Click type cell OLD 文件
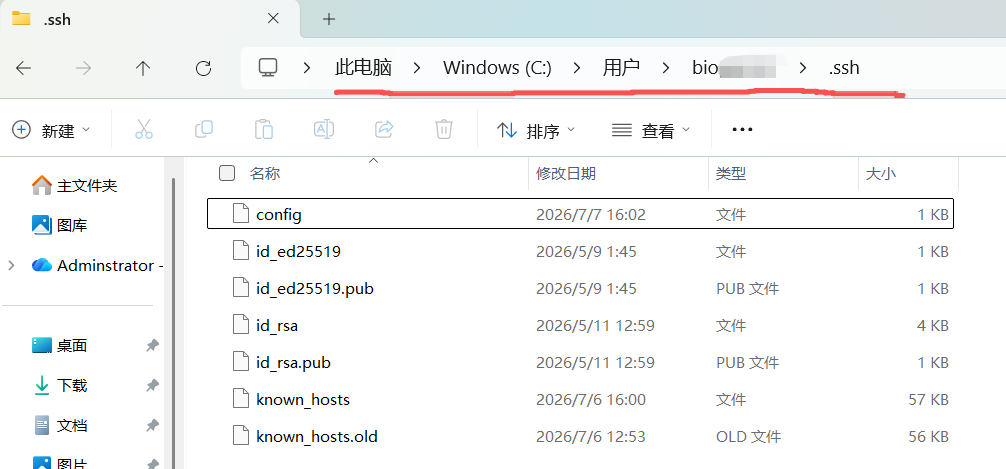 point(748,437)
